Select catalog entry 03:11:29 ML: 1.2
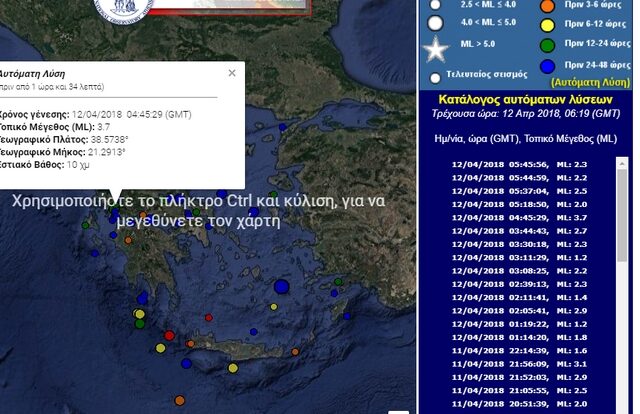Screen dimensions: 640x414 click(x=519, y=258)
